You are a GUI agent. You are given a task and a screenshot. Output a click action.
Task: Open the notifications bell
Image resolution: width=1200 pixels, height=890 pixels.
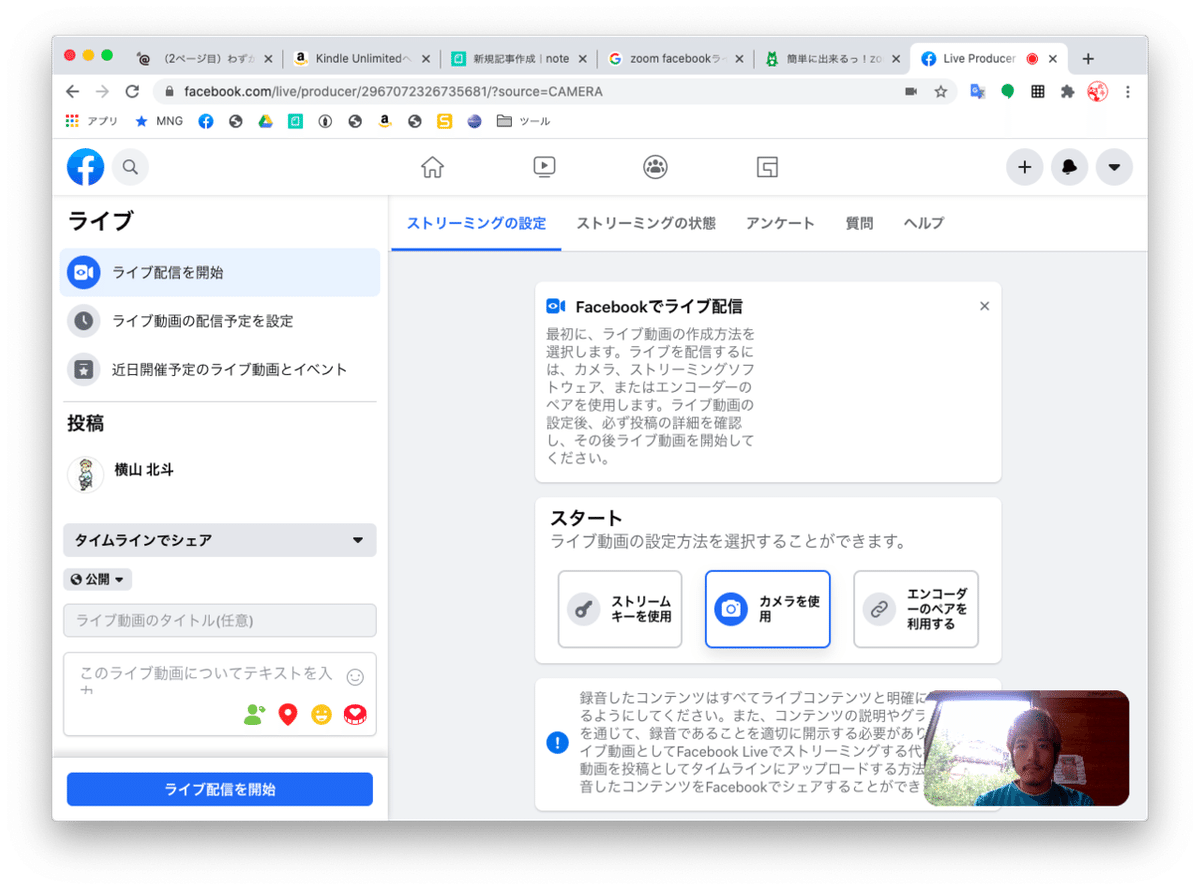[1069, 167]
